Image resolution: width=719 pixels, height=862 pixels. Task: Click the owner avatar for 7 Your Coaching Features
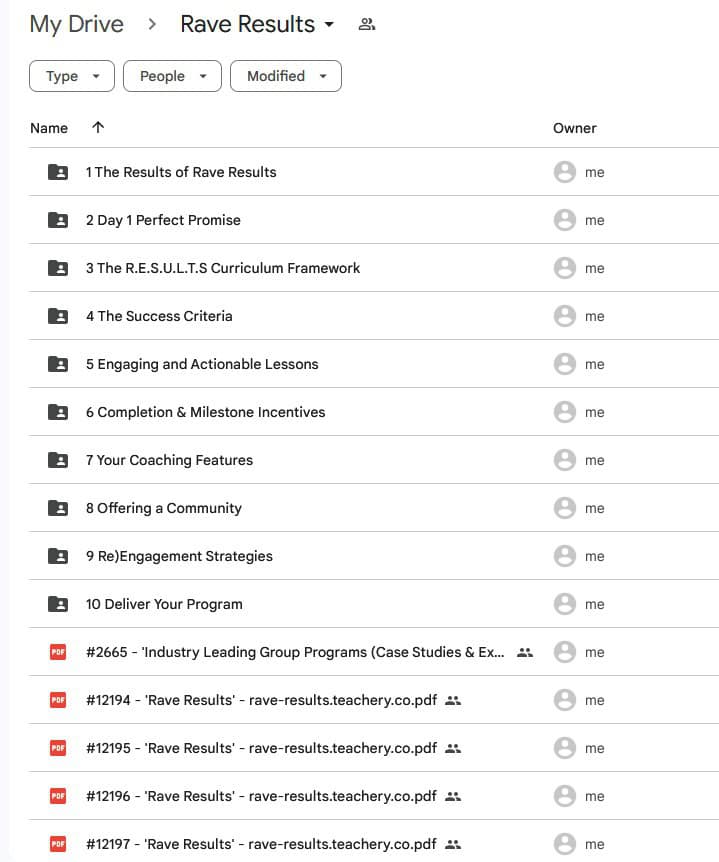point(565,460)
